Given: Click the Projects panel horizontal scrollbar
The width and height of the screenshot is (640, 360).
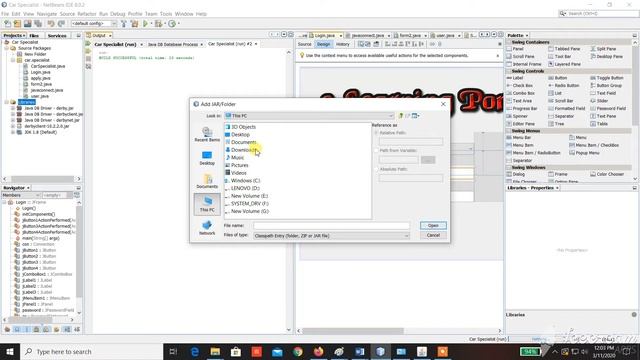Looking at the screenshot, I should point(42,179).
